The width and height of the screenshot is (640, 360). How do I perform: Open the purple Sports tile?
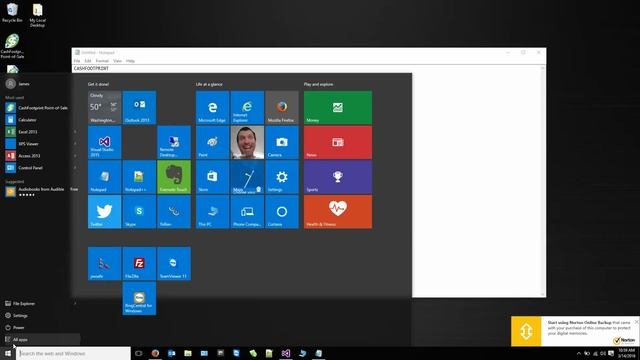pyautogui.click(x=338, y=177)
